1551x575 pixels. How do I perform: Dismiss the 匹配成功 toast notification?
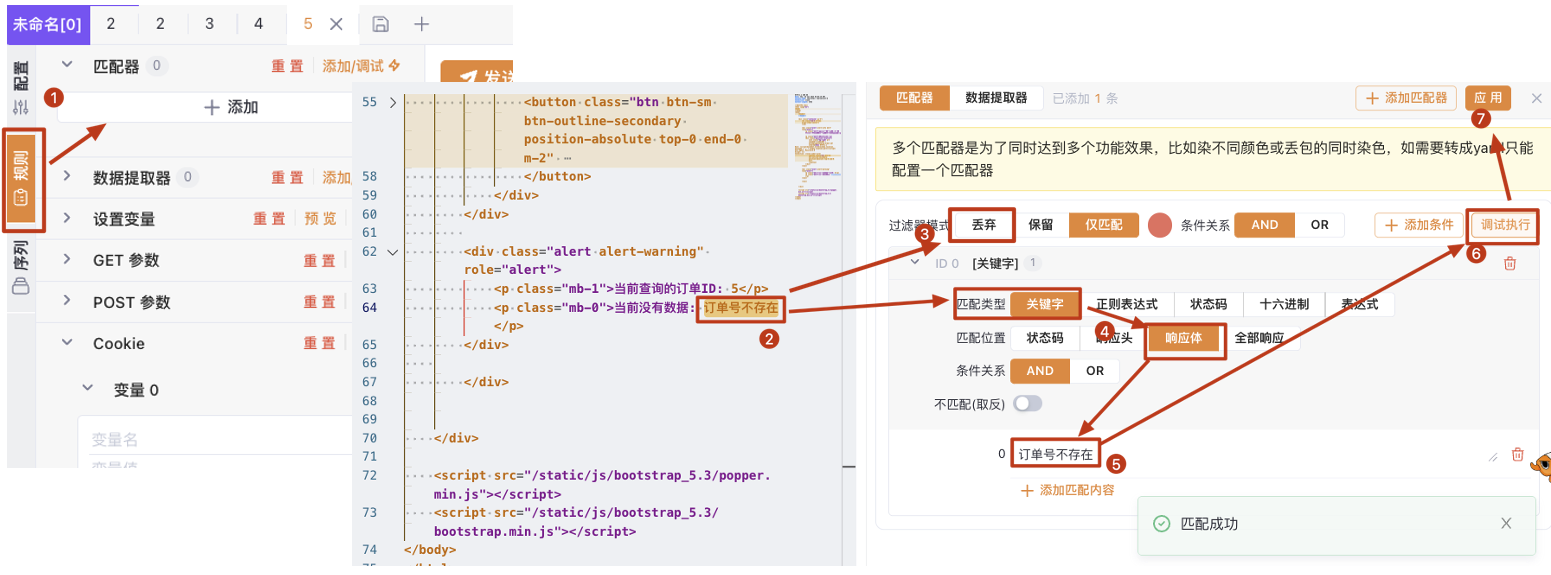pos(1506,523)
